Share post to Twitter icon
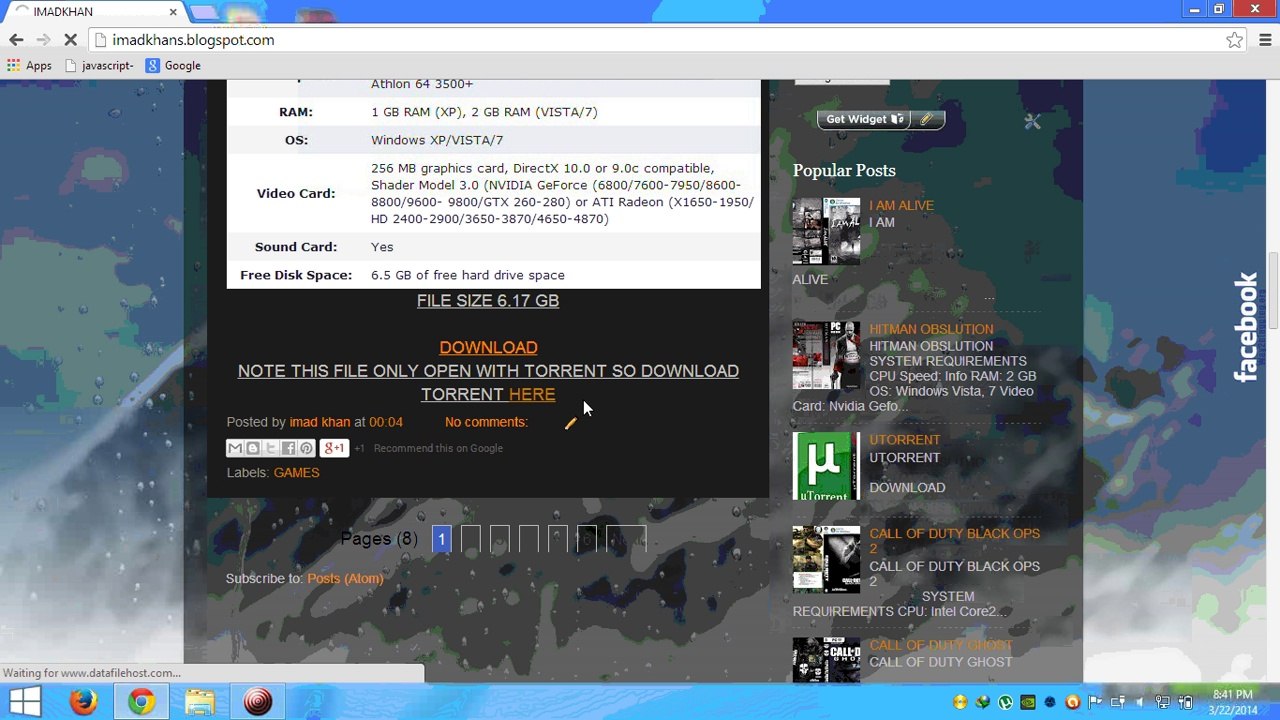The height and width of the screenshot is (720, 1280). (x=271, y=448)
